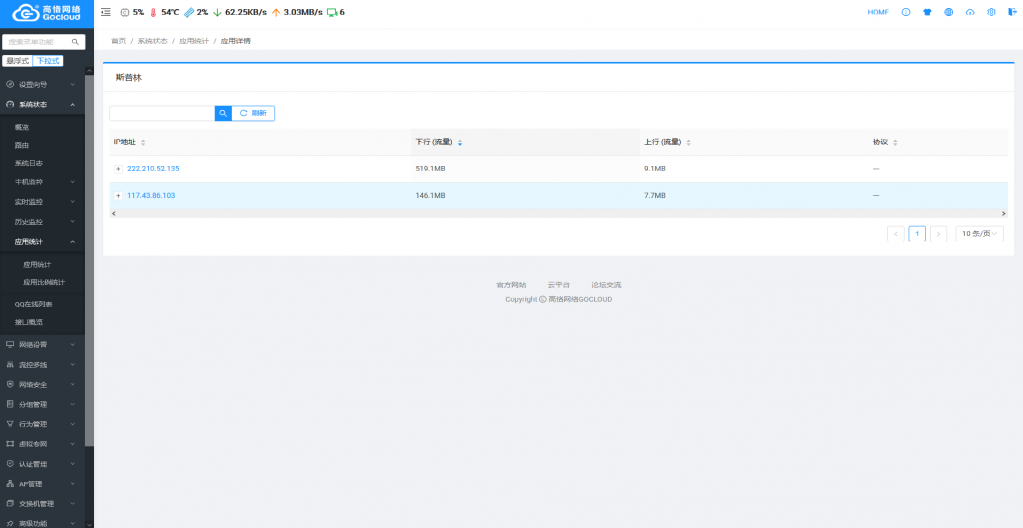Expand row for 117.43.86.103
The height and width of the screenshot is (528, 1023).
pos(118,196)
